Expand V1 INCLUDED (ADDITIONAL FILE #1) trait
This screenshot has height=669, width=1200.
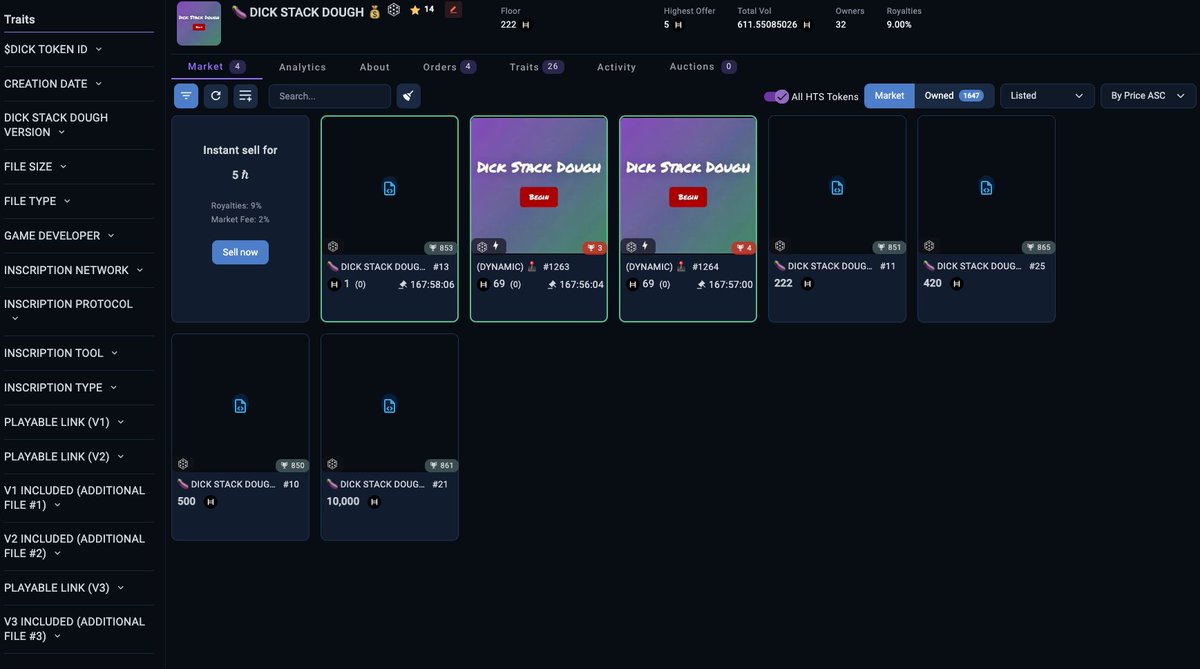[75, 498]
